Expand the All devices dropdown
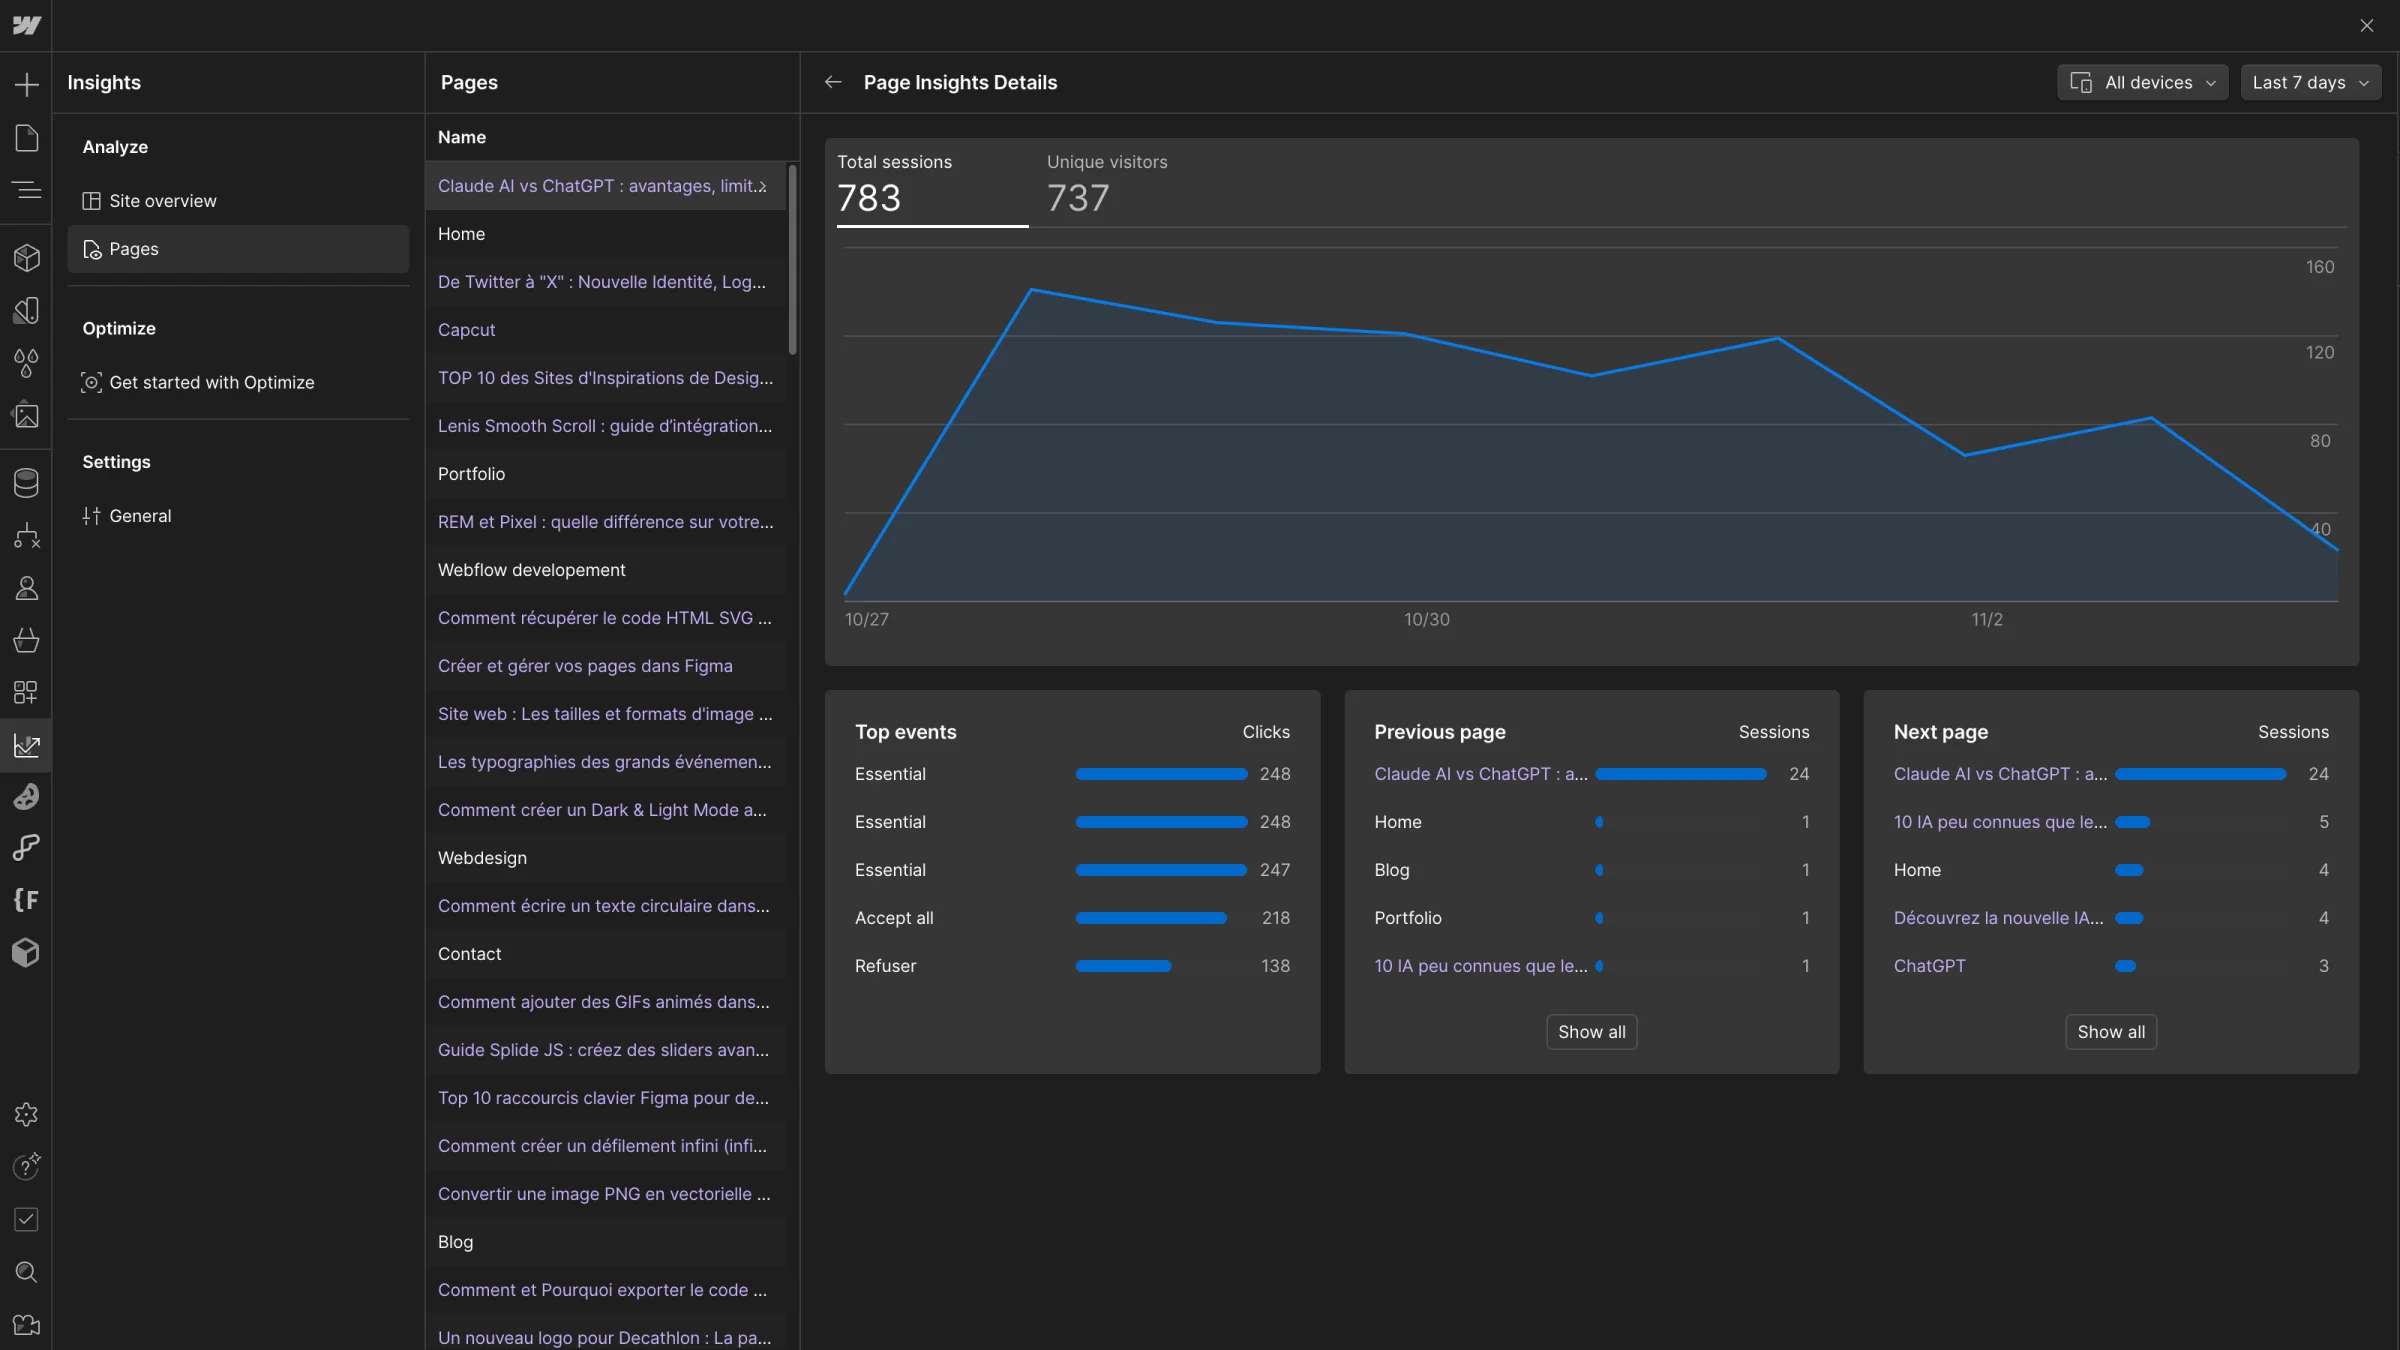 [2143, 82]
